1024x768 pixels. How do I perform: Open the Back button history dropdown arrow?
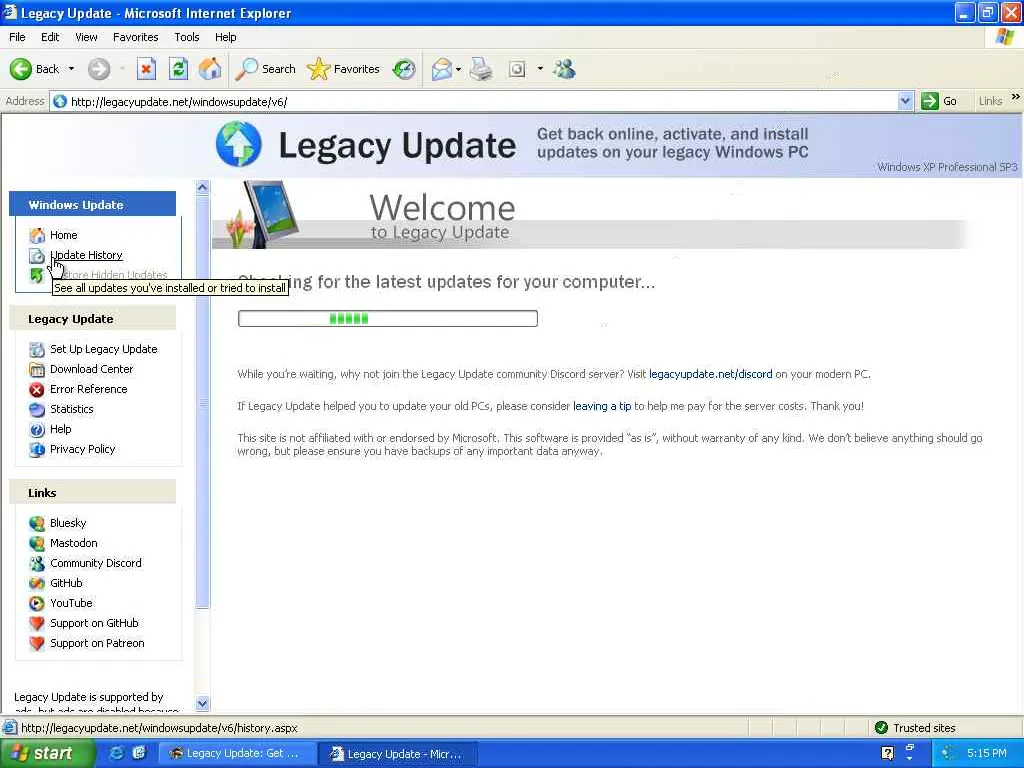(x=71, y=69)
